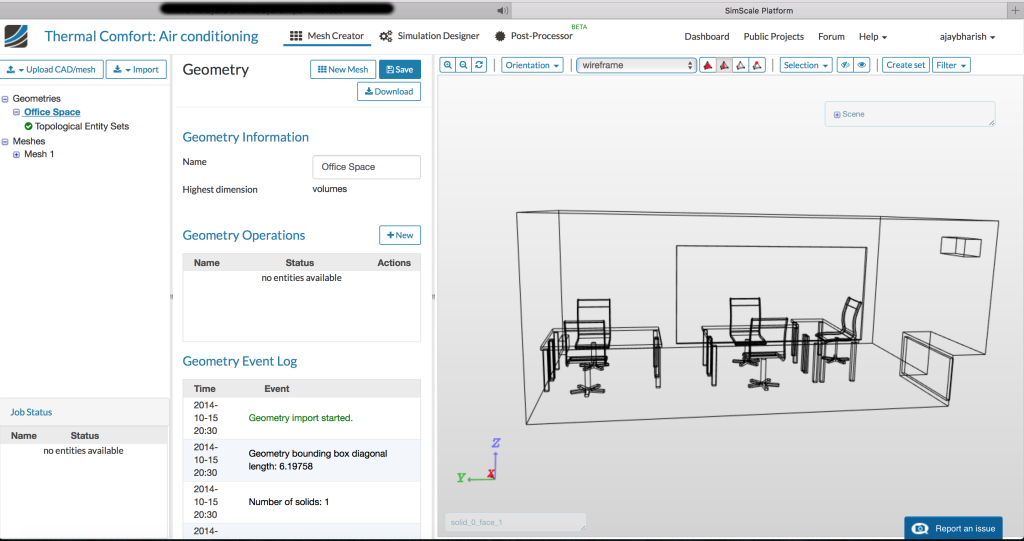This screenshot has height=541, width=1024.
Task: Click the SimScale Platform browser tab
Action: 759,10
